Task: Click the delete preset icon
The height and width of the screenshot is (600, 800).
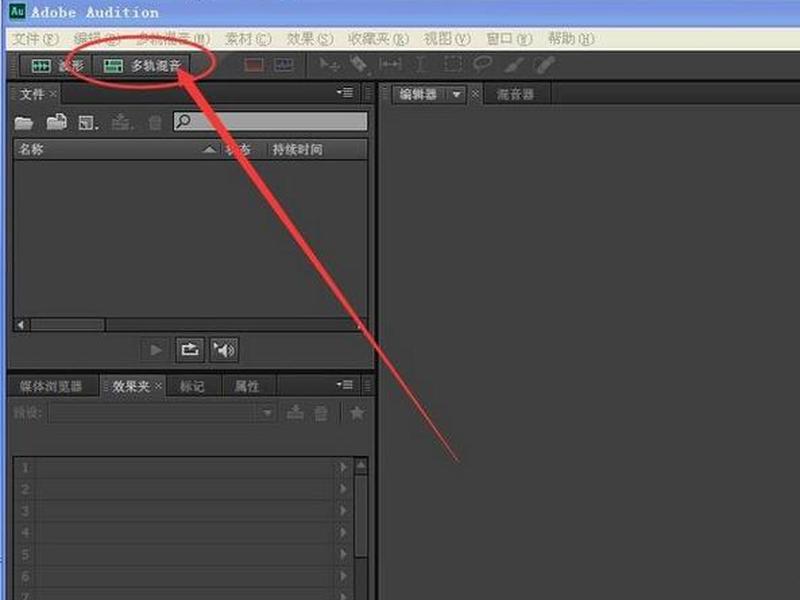Action: pos(321,413)
